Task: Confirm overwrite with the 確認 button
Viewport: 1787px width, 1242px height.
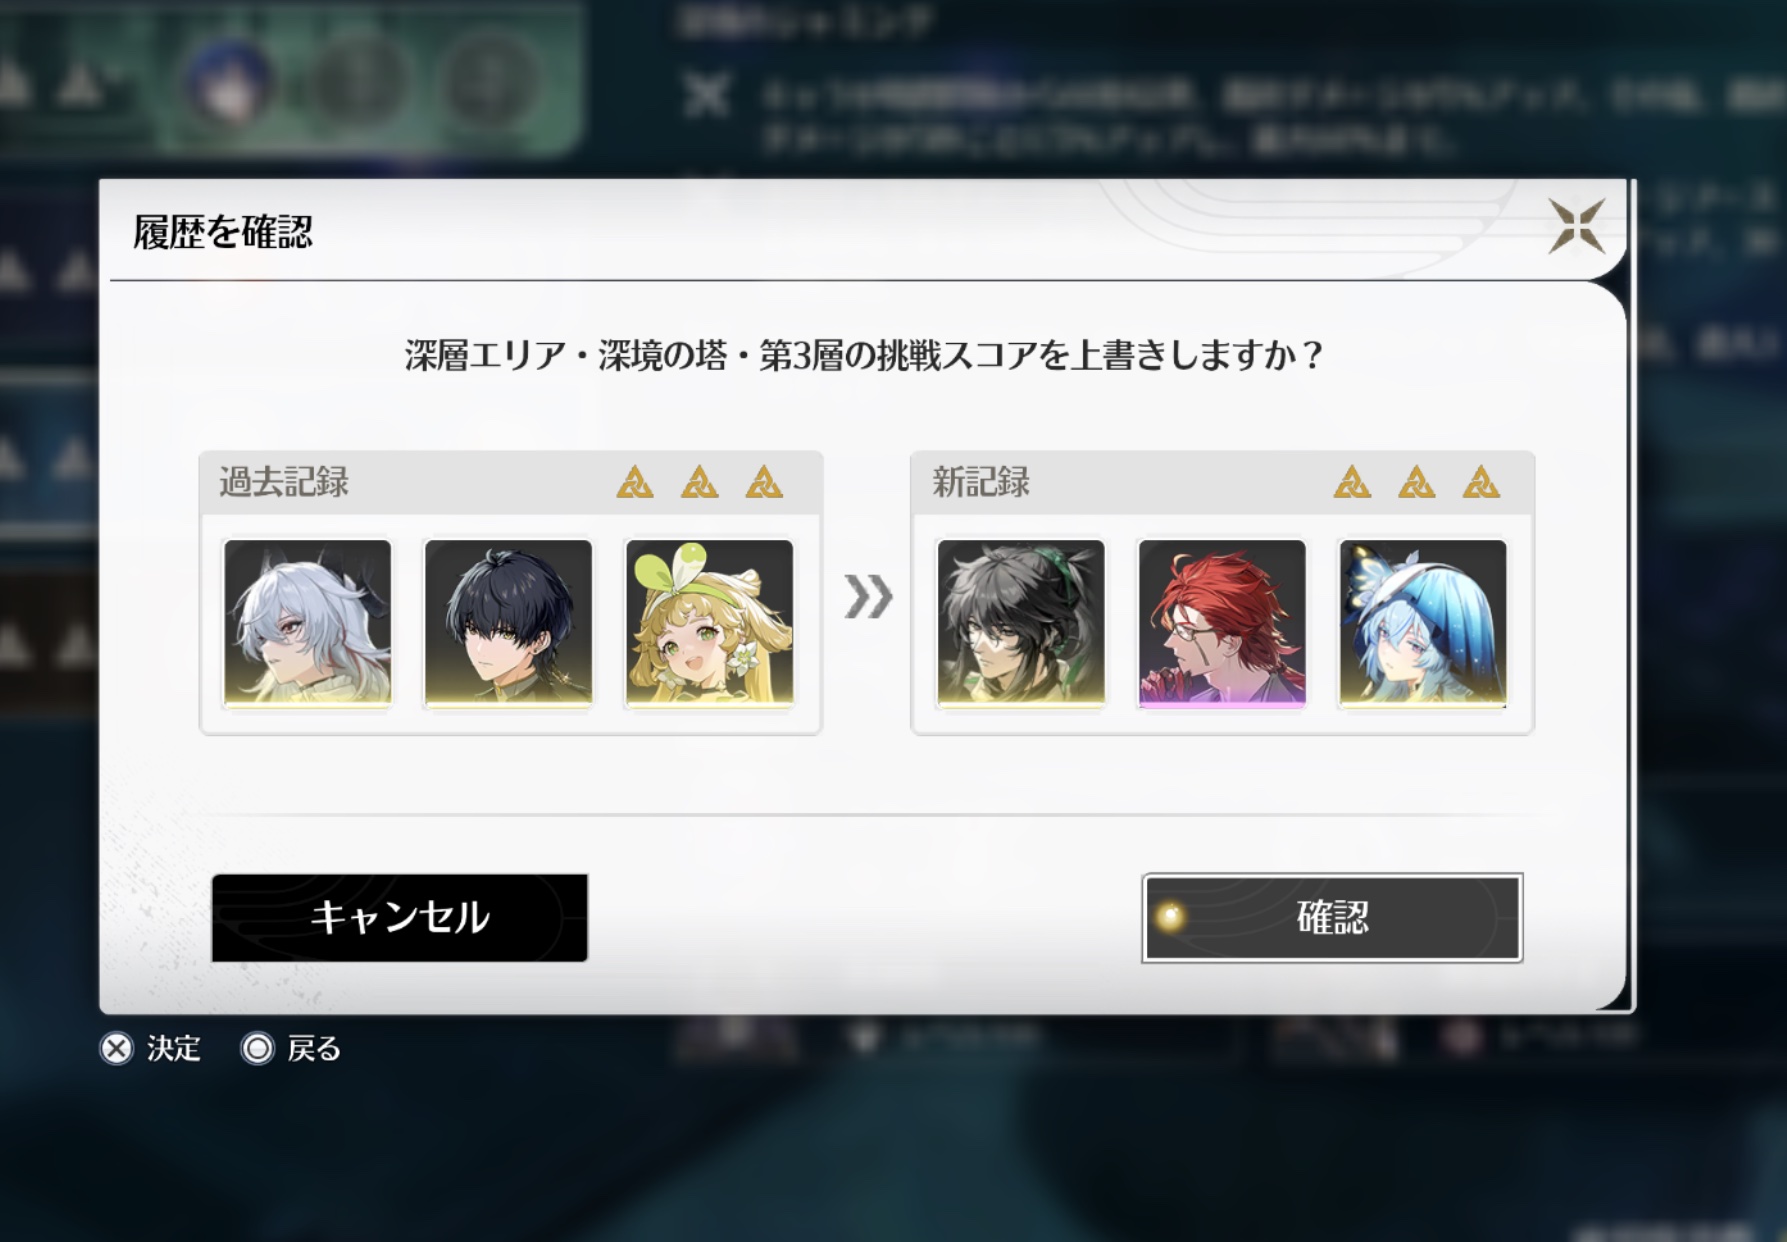Action: click(x=1332, y=918)
